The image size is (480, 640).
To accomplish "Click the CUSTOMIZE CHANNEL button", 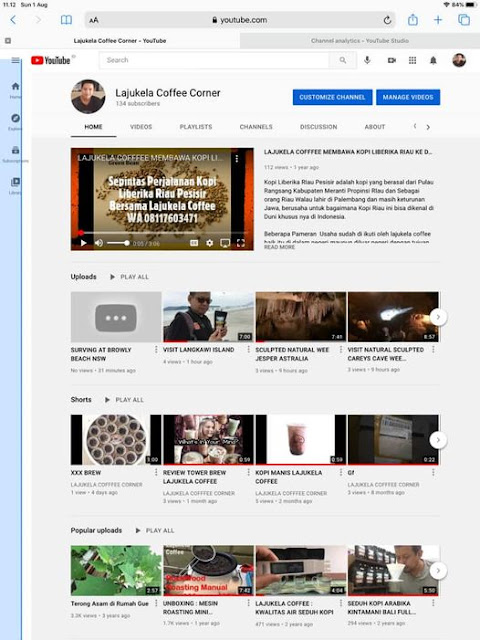I will (x=332, y=97).
